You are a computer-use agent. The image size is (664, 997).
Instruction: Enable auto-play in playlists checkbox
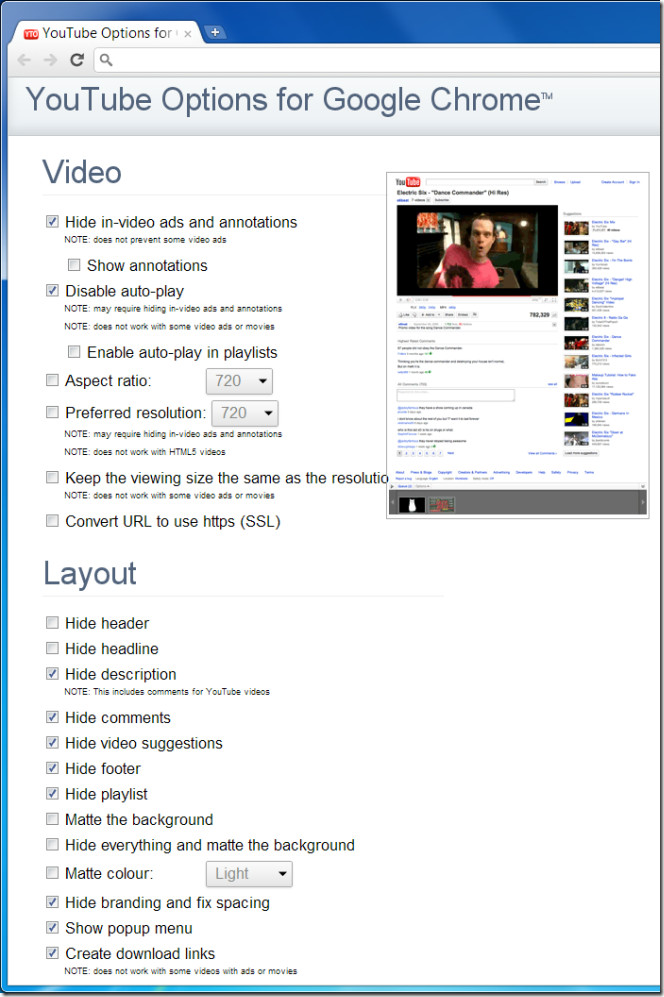[74, 352]
